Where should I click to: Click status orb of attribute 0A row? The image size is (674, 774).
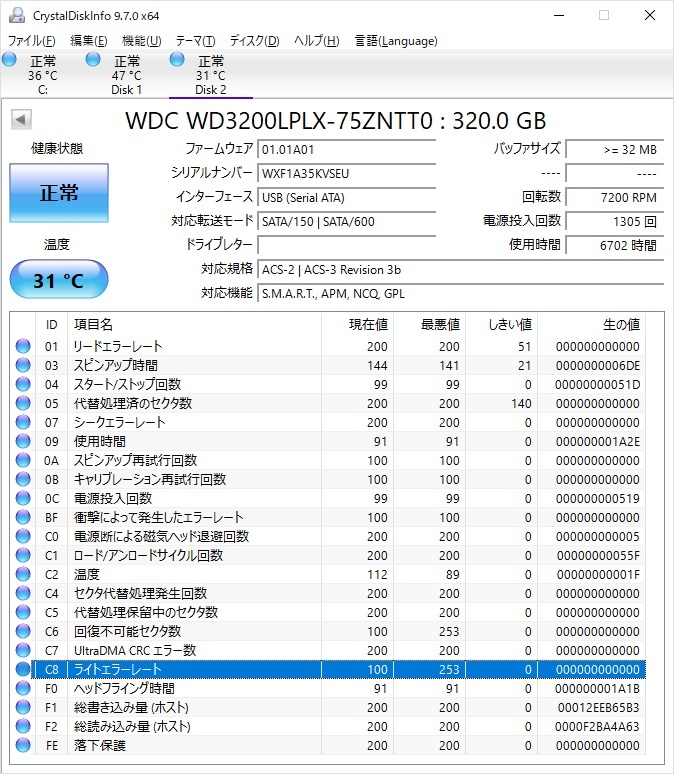point(23,460)
